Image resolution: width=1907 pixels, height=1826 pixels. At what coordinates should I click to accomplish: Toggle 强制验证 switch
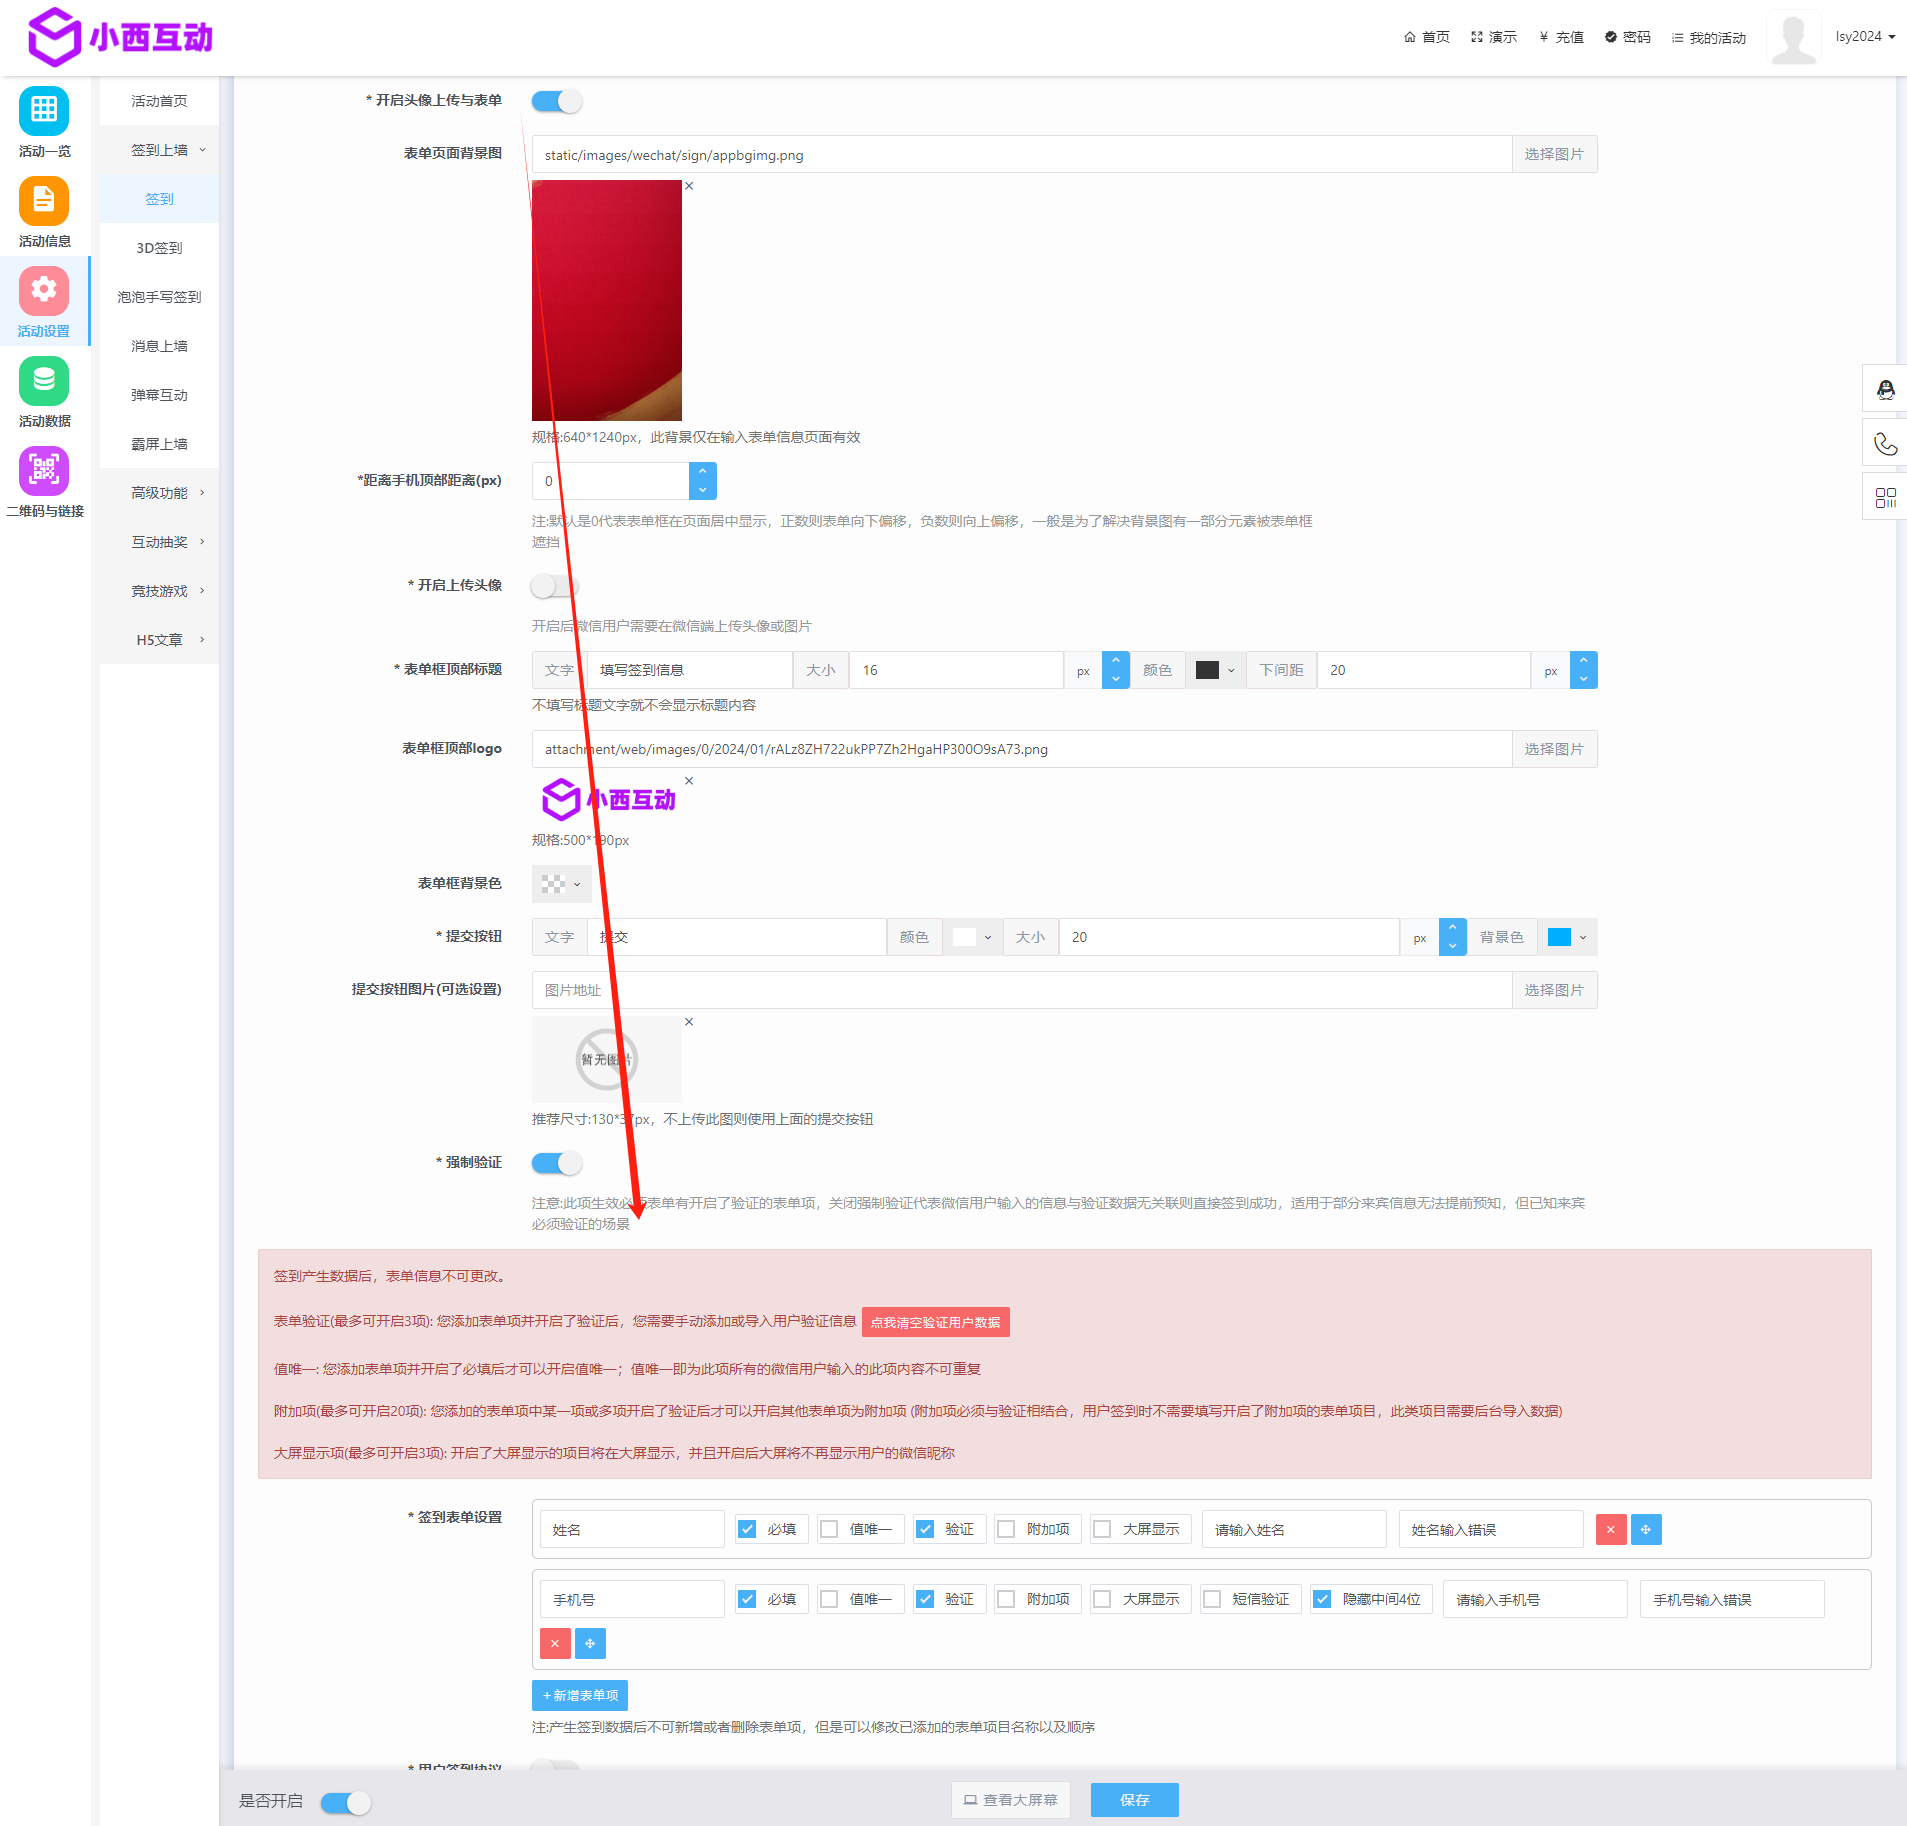tap(556, 1163)
